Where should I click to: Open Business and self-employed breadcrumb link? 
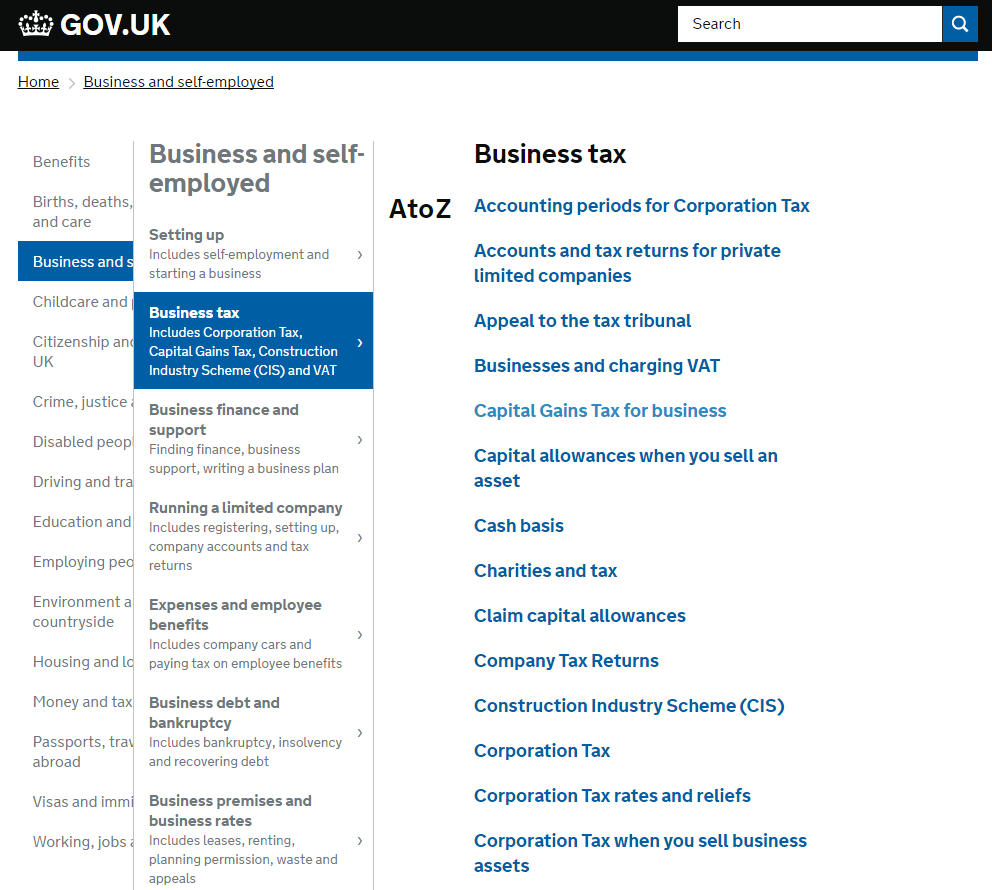178,82
